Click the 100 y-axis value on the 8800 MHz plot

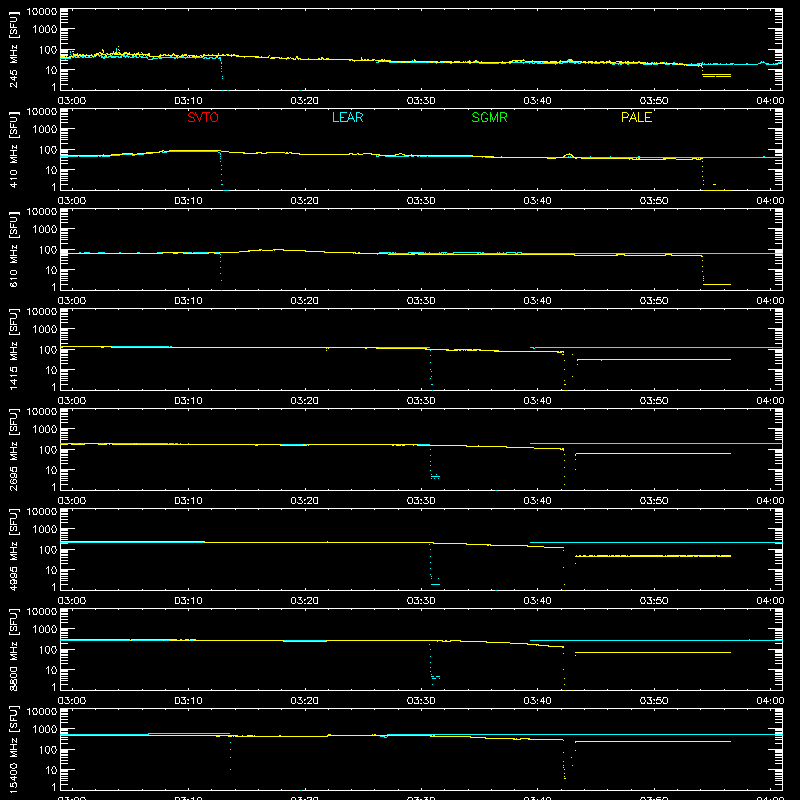[48, 650]
